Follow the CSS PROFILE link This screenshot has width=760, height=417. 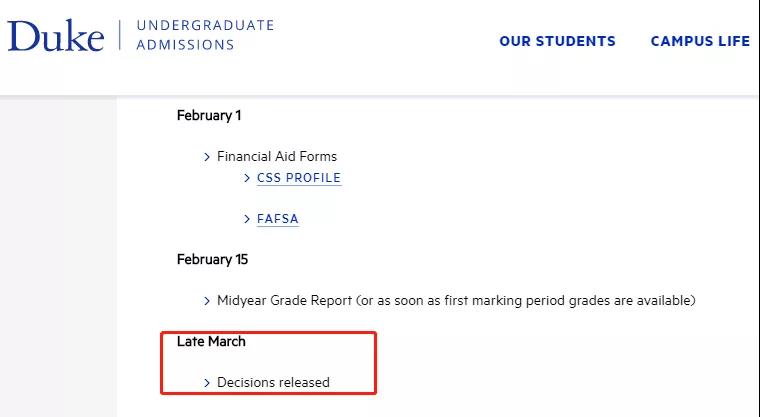click(x=298, y=178)
